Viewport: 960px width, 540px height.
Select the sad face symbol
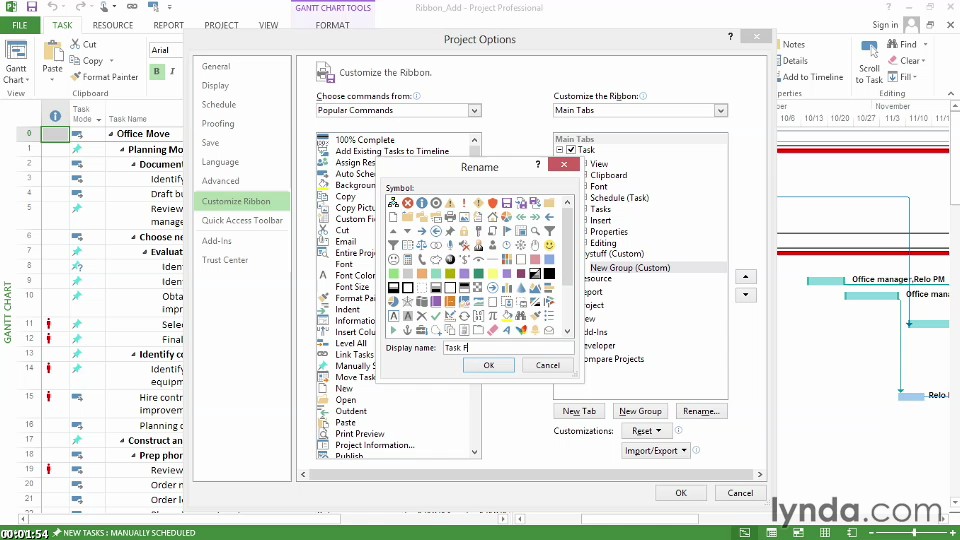click(394, 259)
